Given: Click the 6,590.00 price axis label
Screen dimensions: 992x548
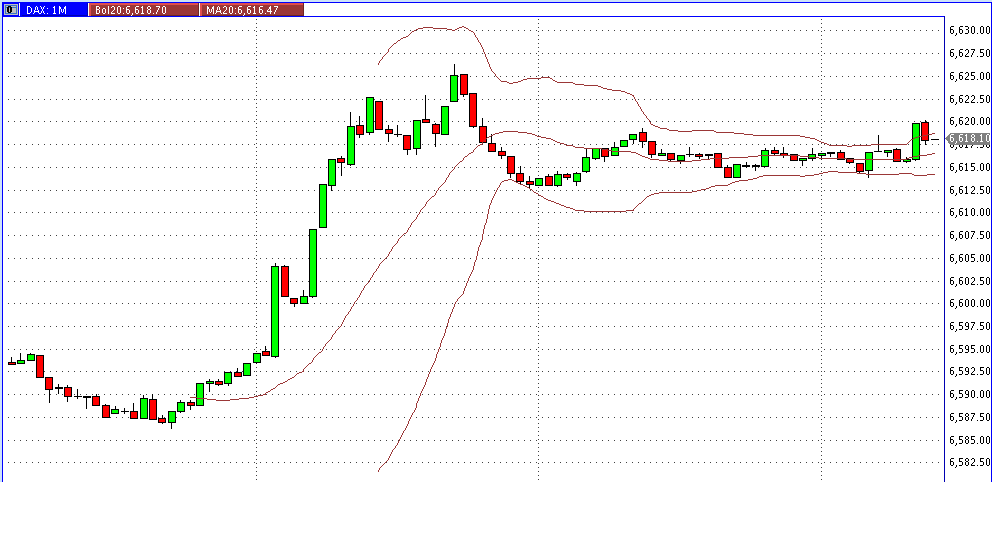Looking at the screenshot, I should click(969, 394).
